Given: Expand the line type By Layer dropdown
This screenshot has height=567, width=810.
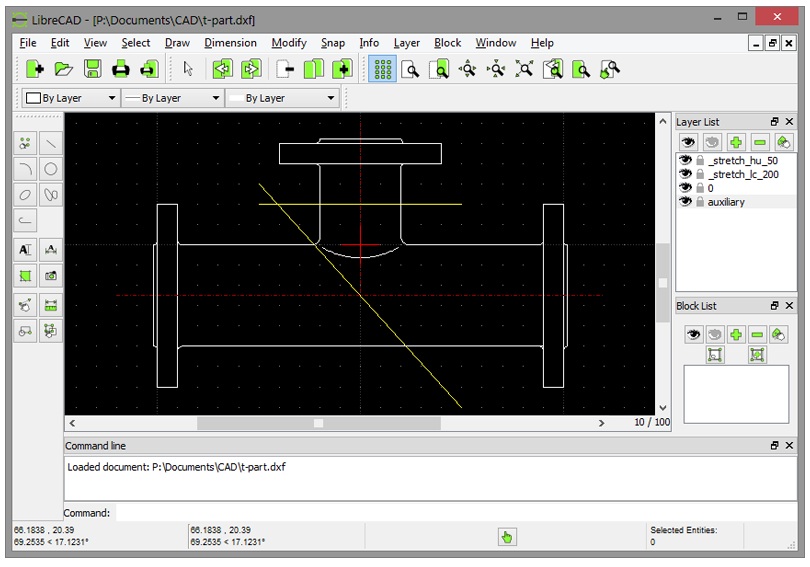Looking at the screenshot, I should coord(282,98).
